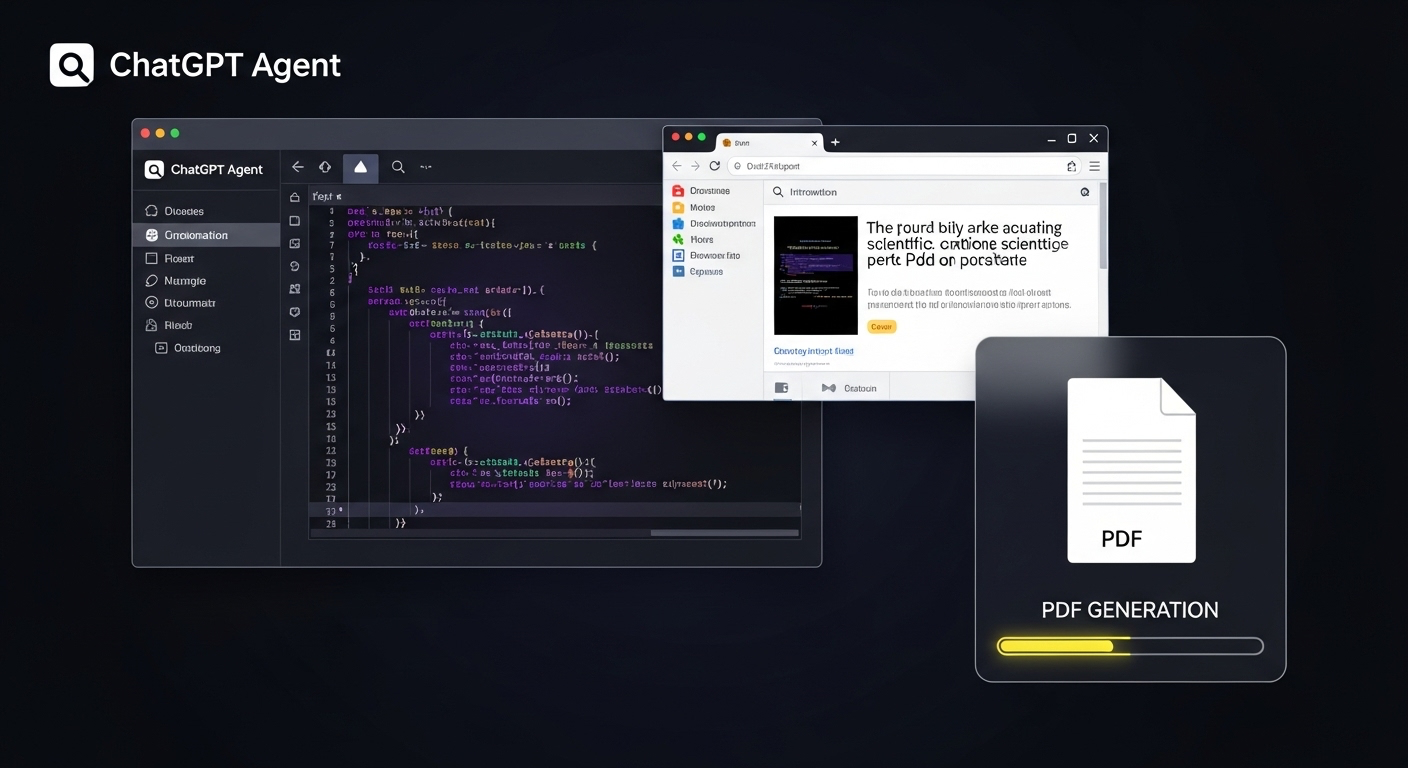Click the round clock icon in editor strip
The width and height of the screenshot is (1408, 768).
(x=295, y=266)
